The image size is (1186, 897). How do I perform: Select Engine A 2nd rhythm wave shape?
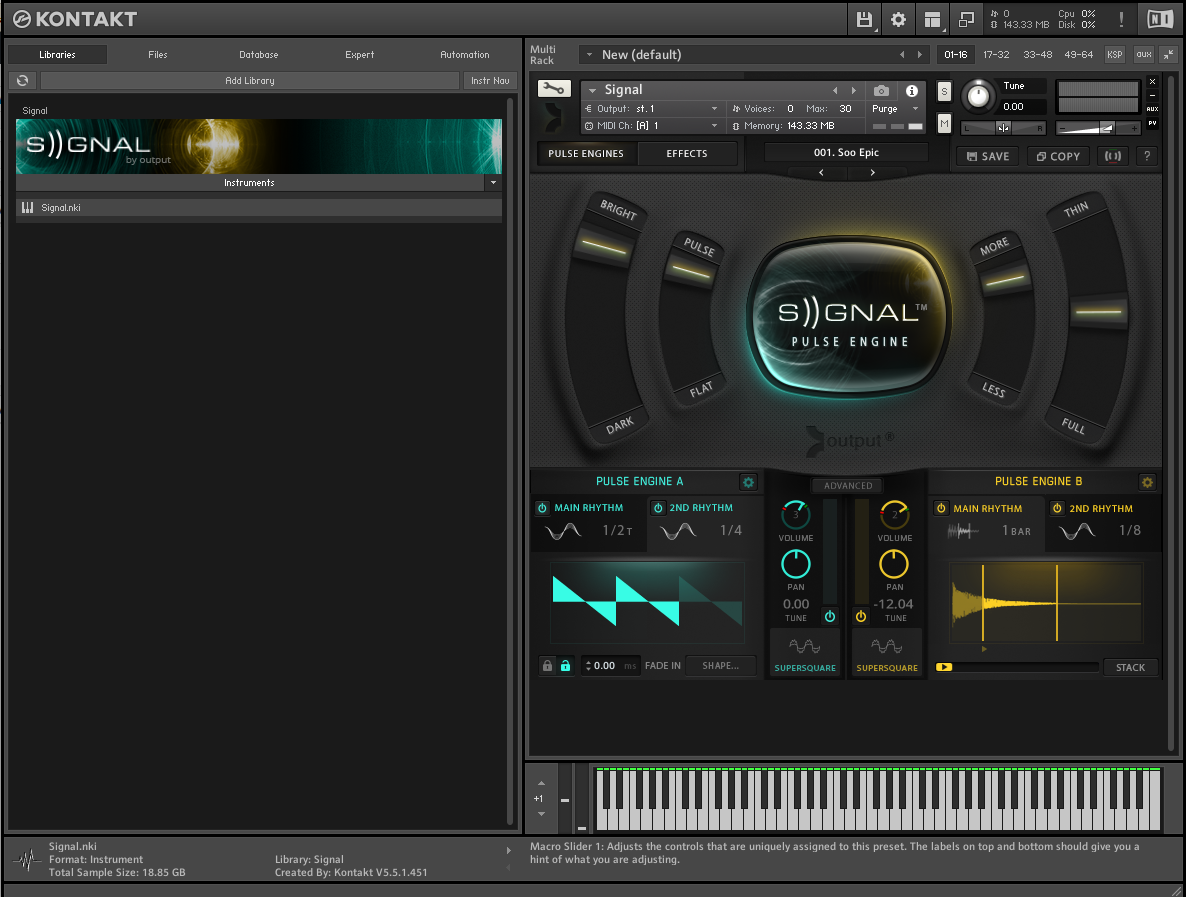[678, 531]
